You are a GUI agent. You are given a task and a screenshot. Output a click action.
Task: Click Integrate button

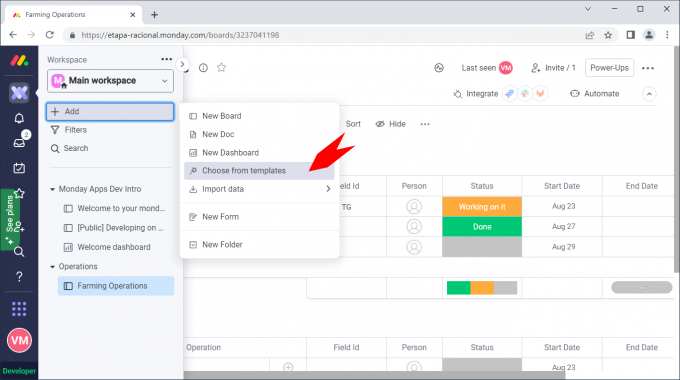click(476, 94)
